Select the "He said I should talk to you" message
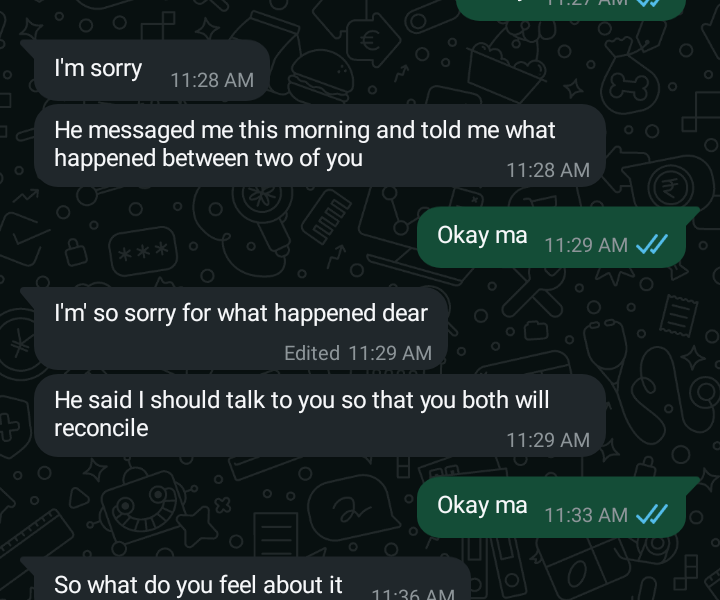The width and height of the screenshot is (720, 600). coord(301,400)
